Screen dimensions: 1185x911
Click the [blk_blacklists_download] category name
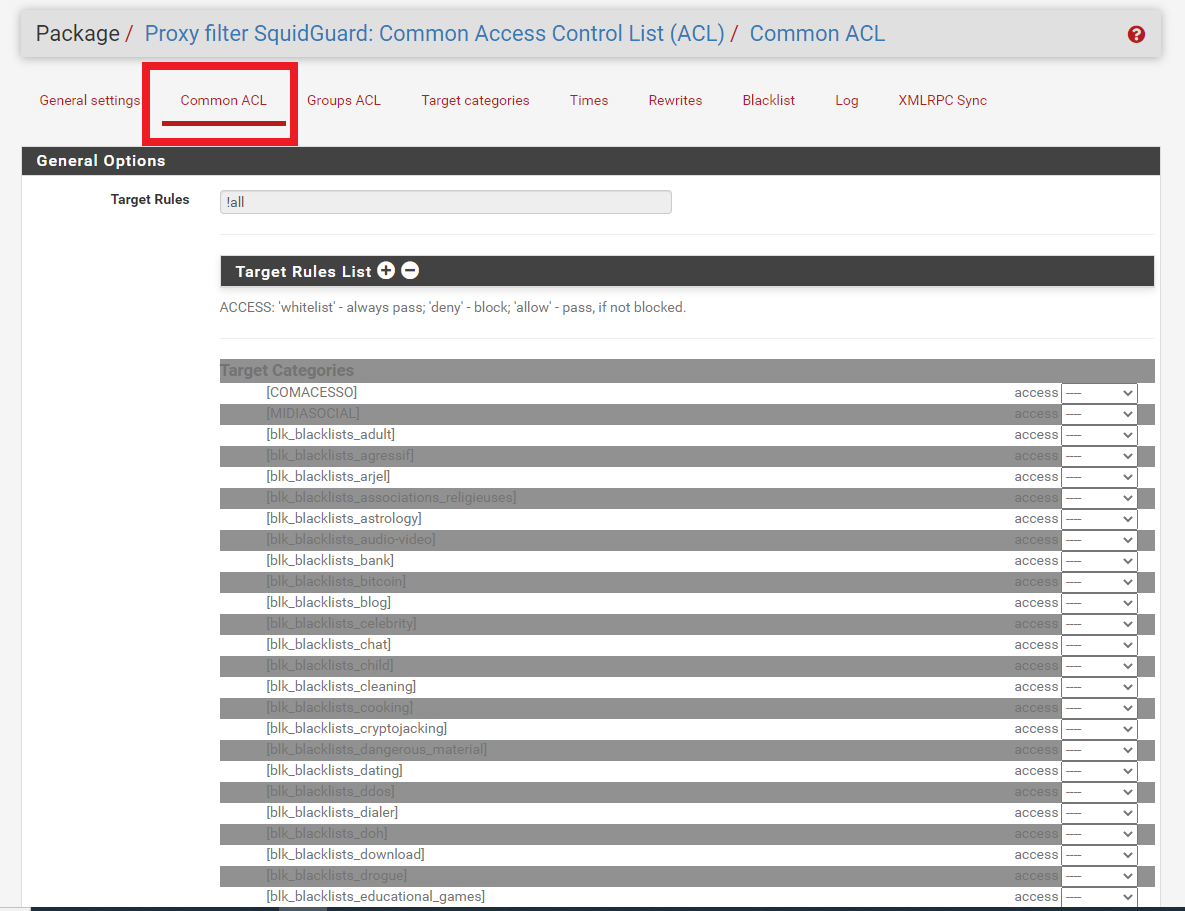point(345,854)
